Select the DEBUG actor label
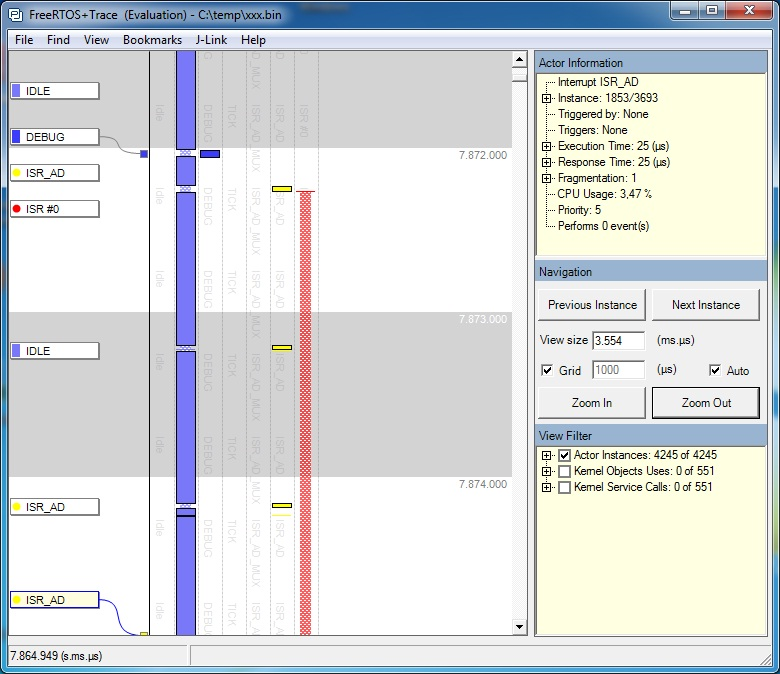Screen dimensions: 780x674 [55, 137]
